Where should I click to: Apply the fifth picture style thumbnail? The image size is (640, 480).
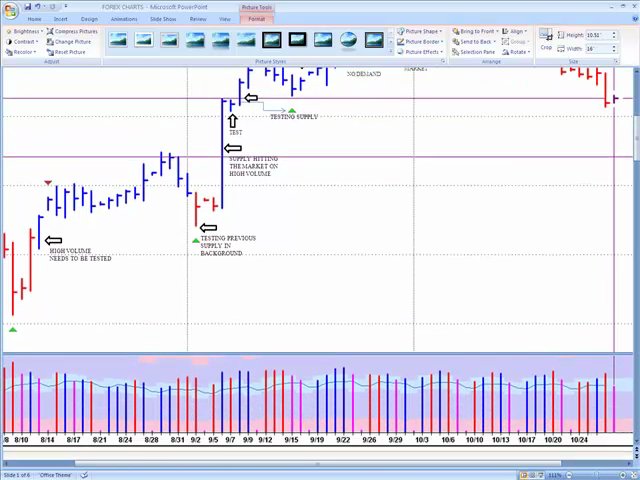coord(221,40)
